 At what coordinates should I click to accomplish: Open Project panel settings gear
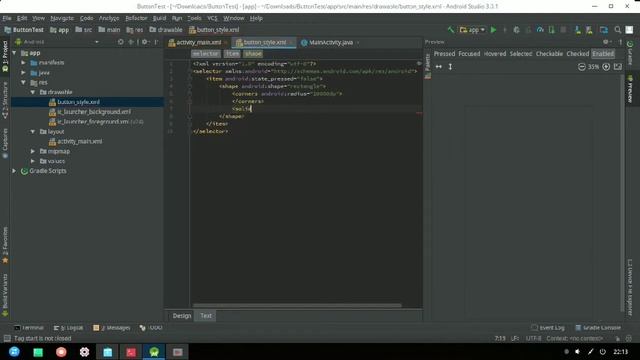(x=144, y=42)
